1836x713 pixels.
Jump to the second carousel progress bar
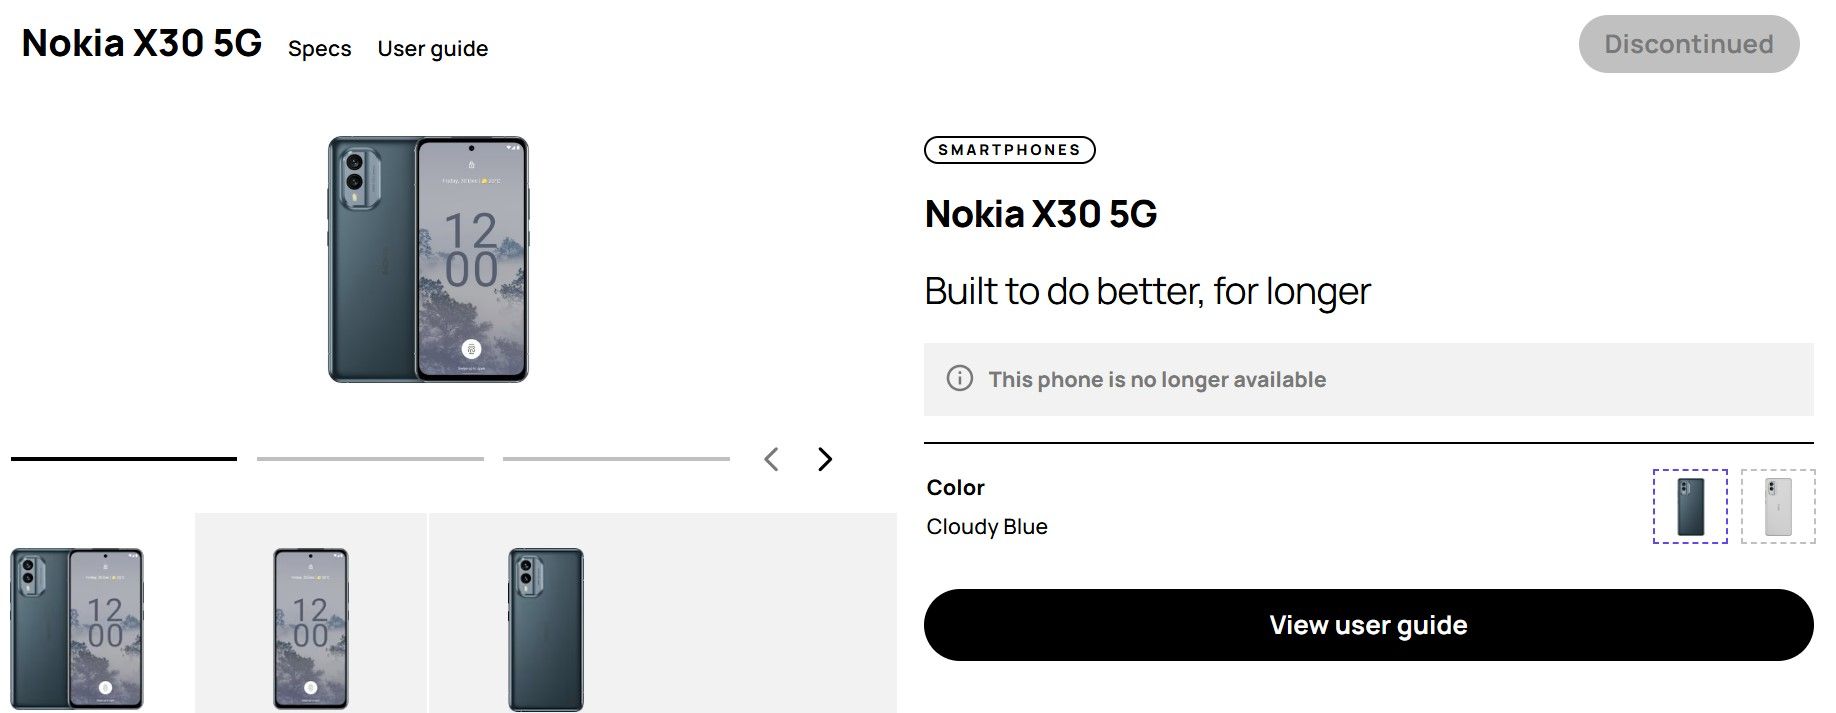[x=370, y=459]
